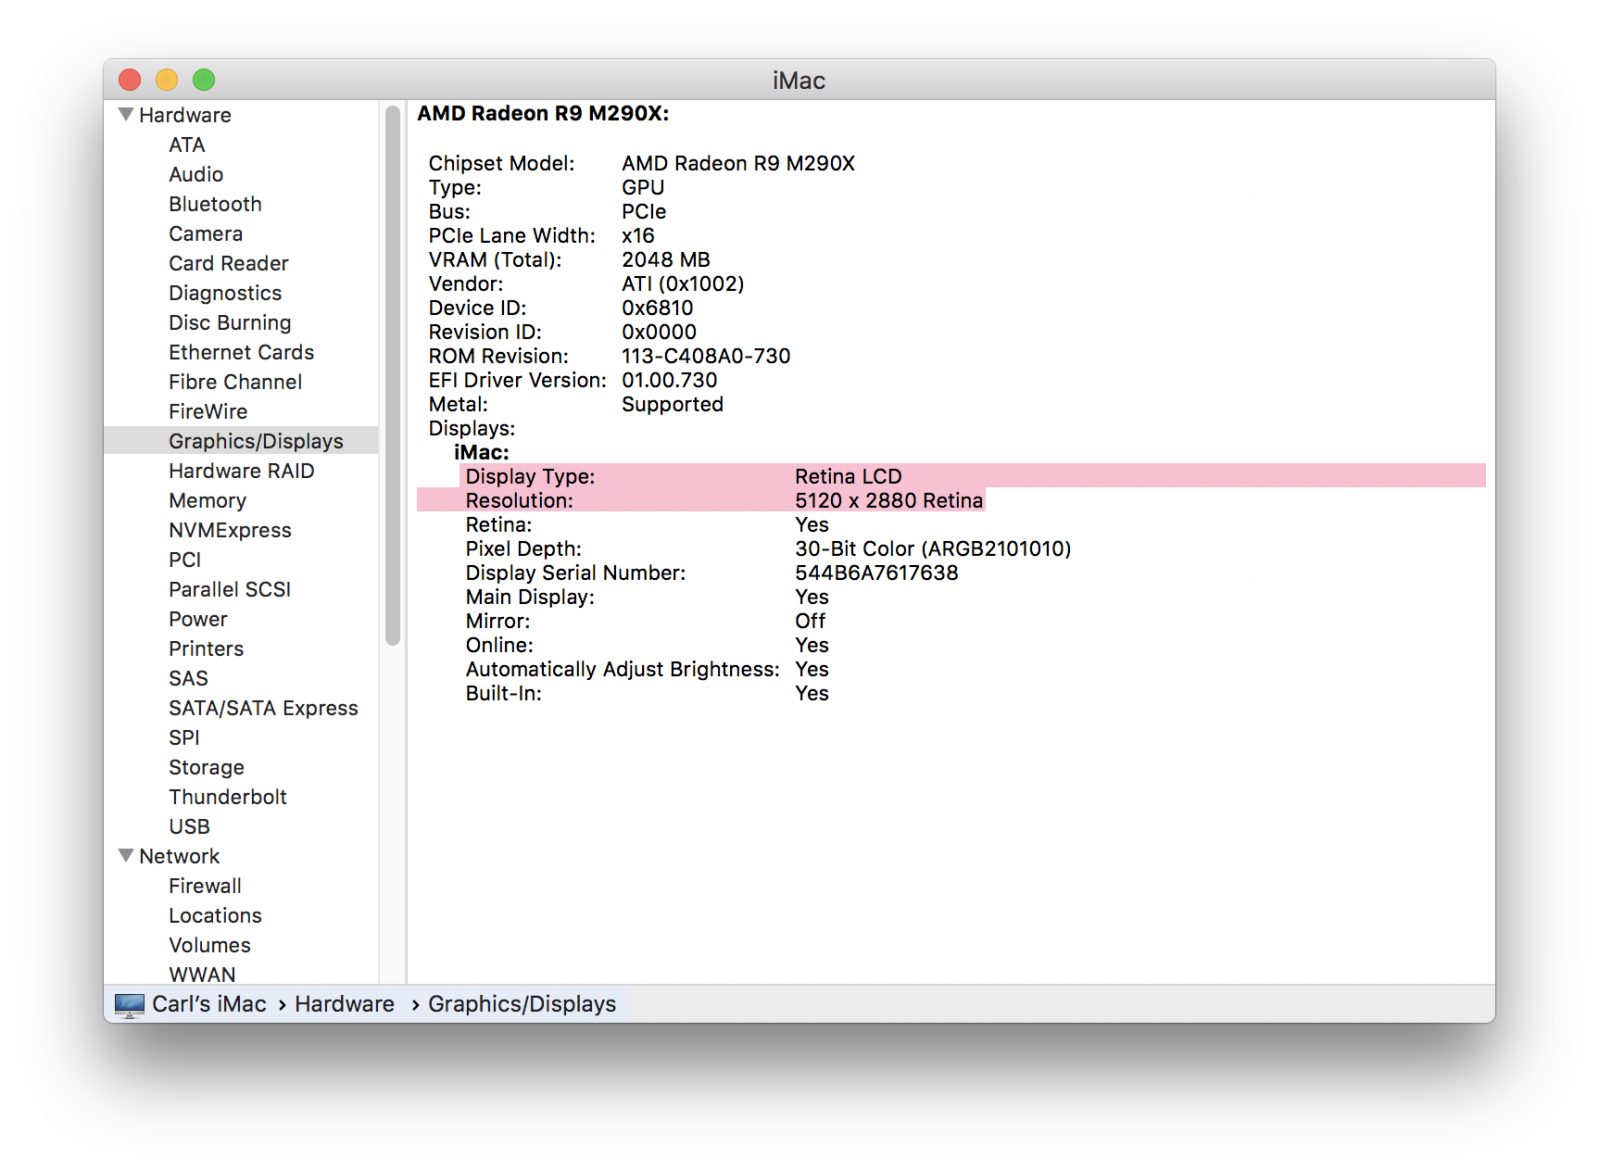The width and height of the screenshot is (1599, 1171).
Task: Open Disc Burning details
Action: click(x=230, y=323)
